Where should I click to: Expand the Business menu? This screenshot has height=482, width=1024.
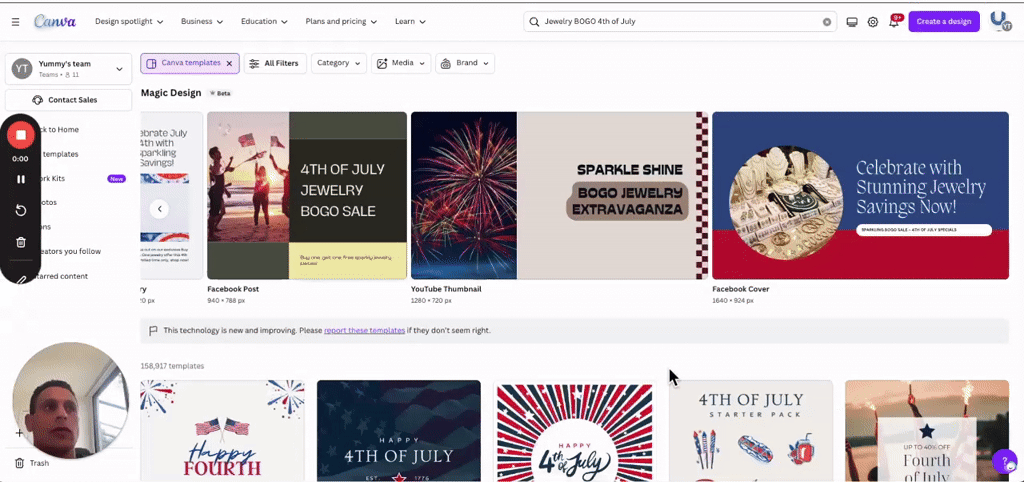[202, 22]
